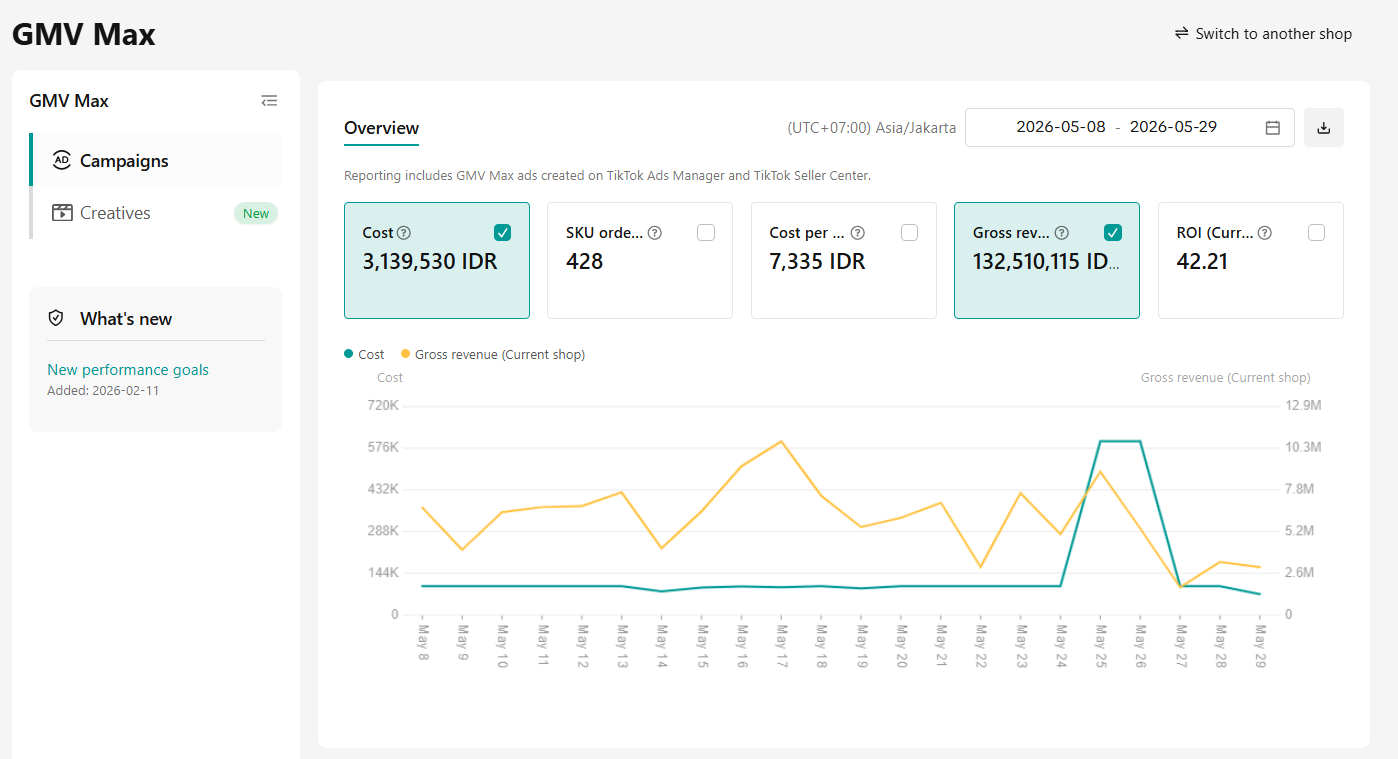Click the New badge next to Creatives
Viewport: 1398px width, 759px height.
click(256, 213)
